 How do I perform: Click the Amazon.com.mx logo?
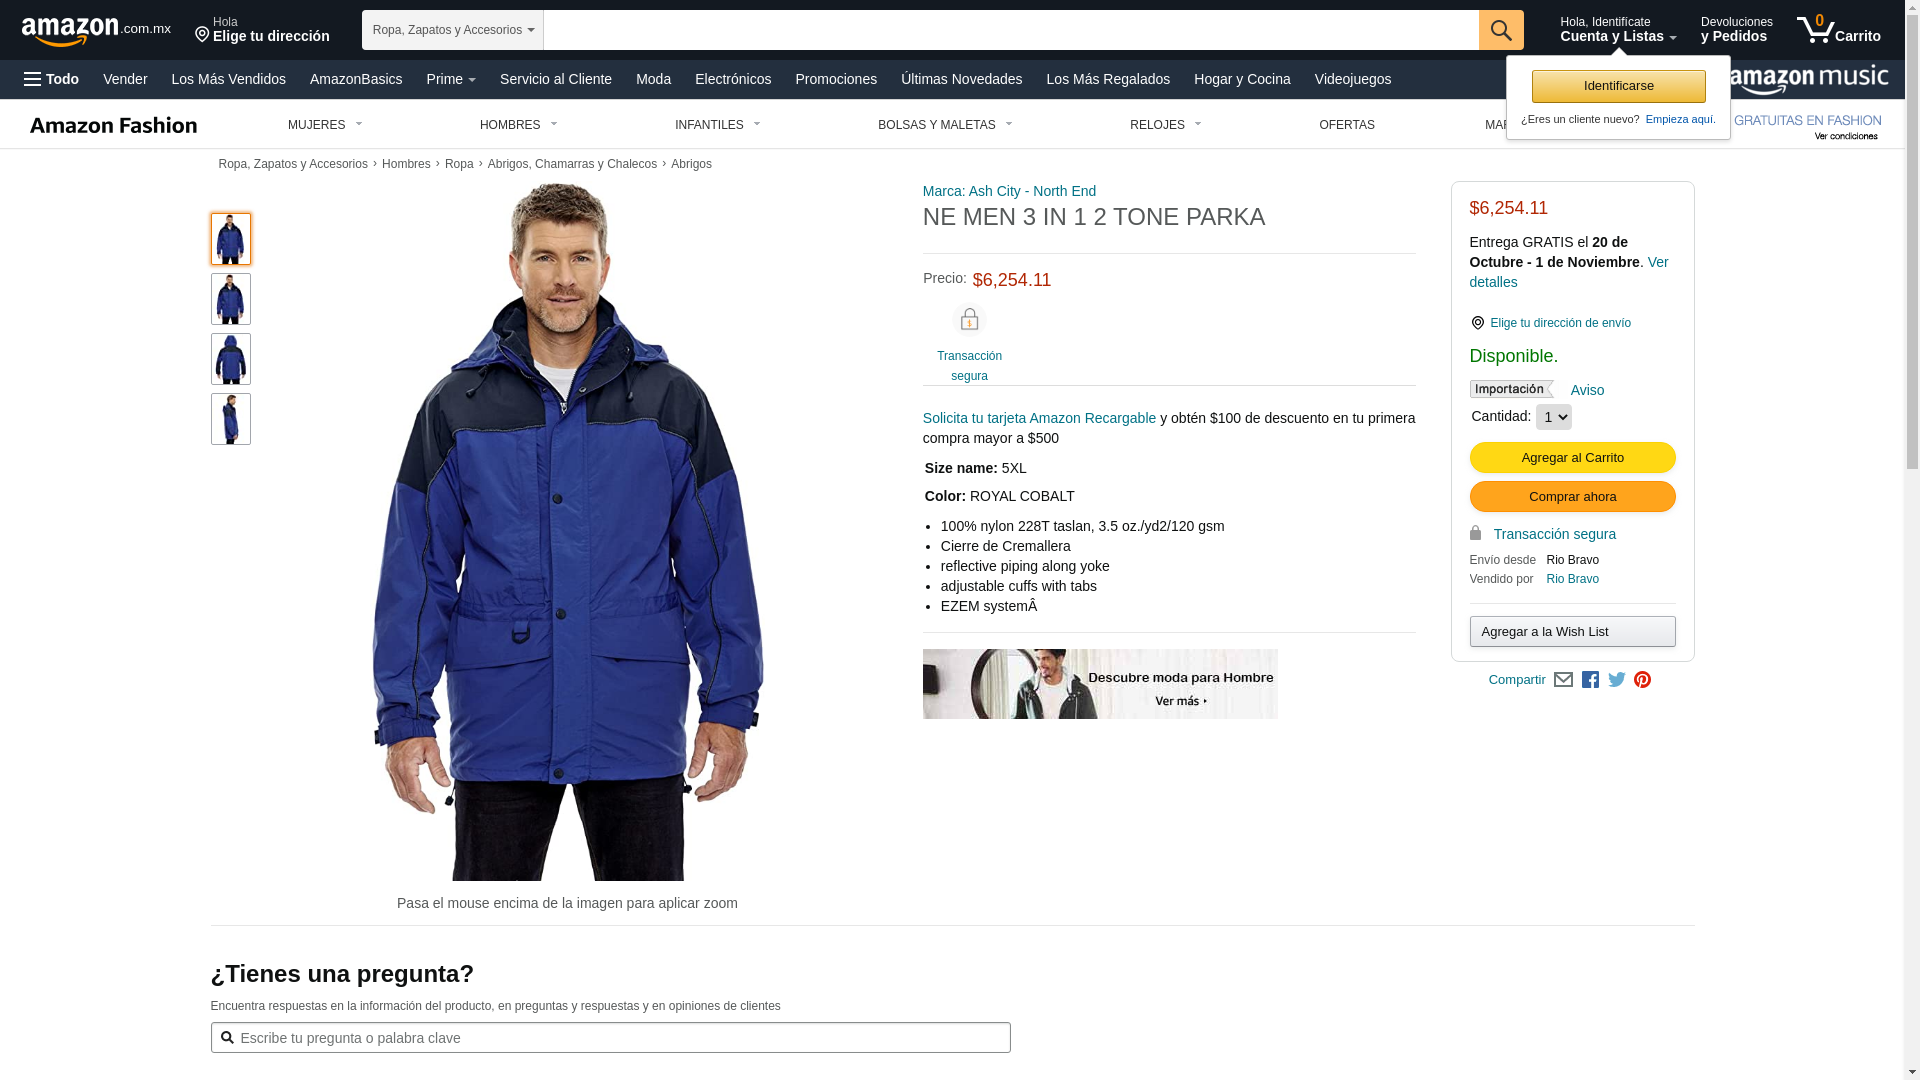[x=96, y=31]
